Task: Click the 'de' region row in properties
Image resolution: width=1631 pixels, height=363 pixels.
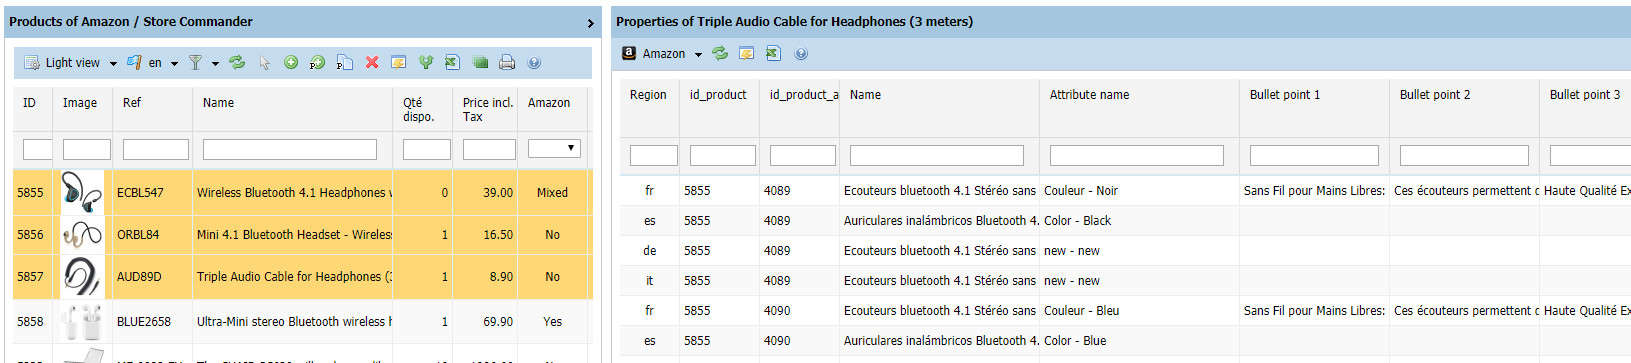Action: pyautogui.click(x=1125, y=251)
